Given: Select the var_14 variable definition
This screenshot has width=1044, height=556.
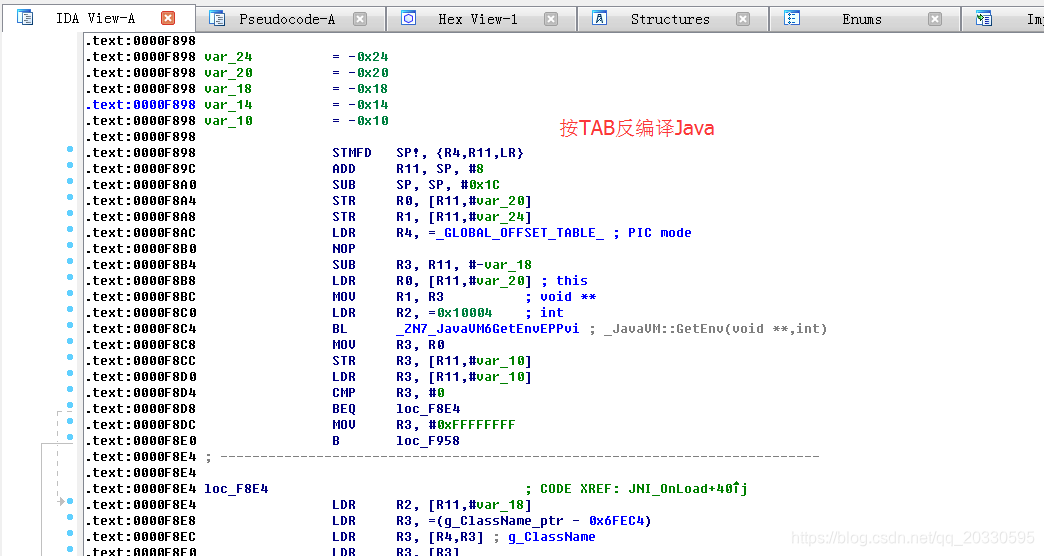Looking at the screenshot, I should 228,105.
